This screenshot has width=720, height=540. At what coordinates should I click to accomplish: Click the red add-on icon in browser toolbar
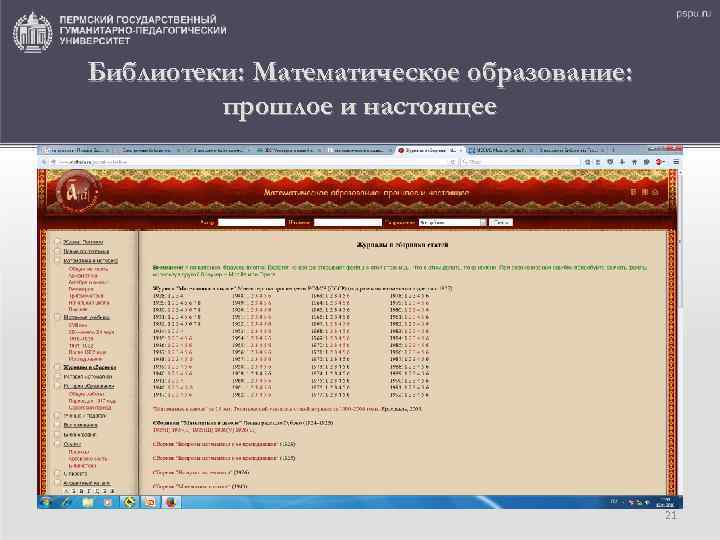tap(660, 162)
